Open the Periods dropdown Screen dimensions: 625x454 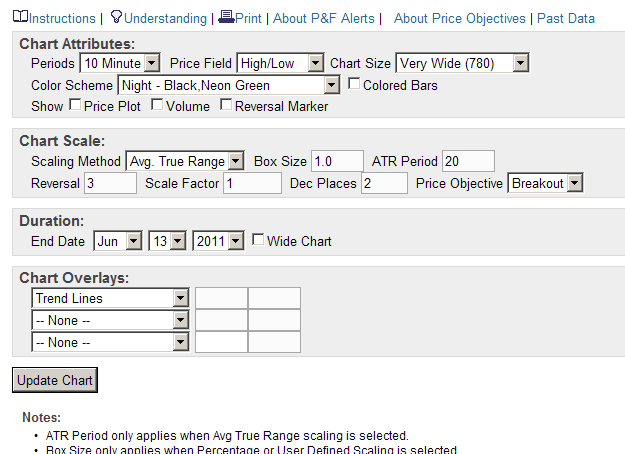[120, 63]
